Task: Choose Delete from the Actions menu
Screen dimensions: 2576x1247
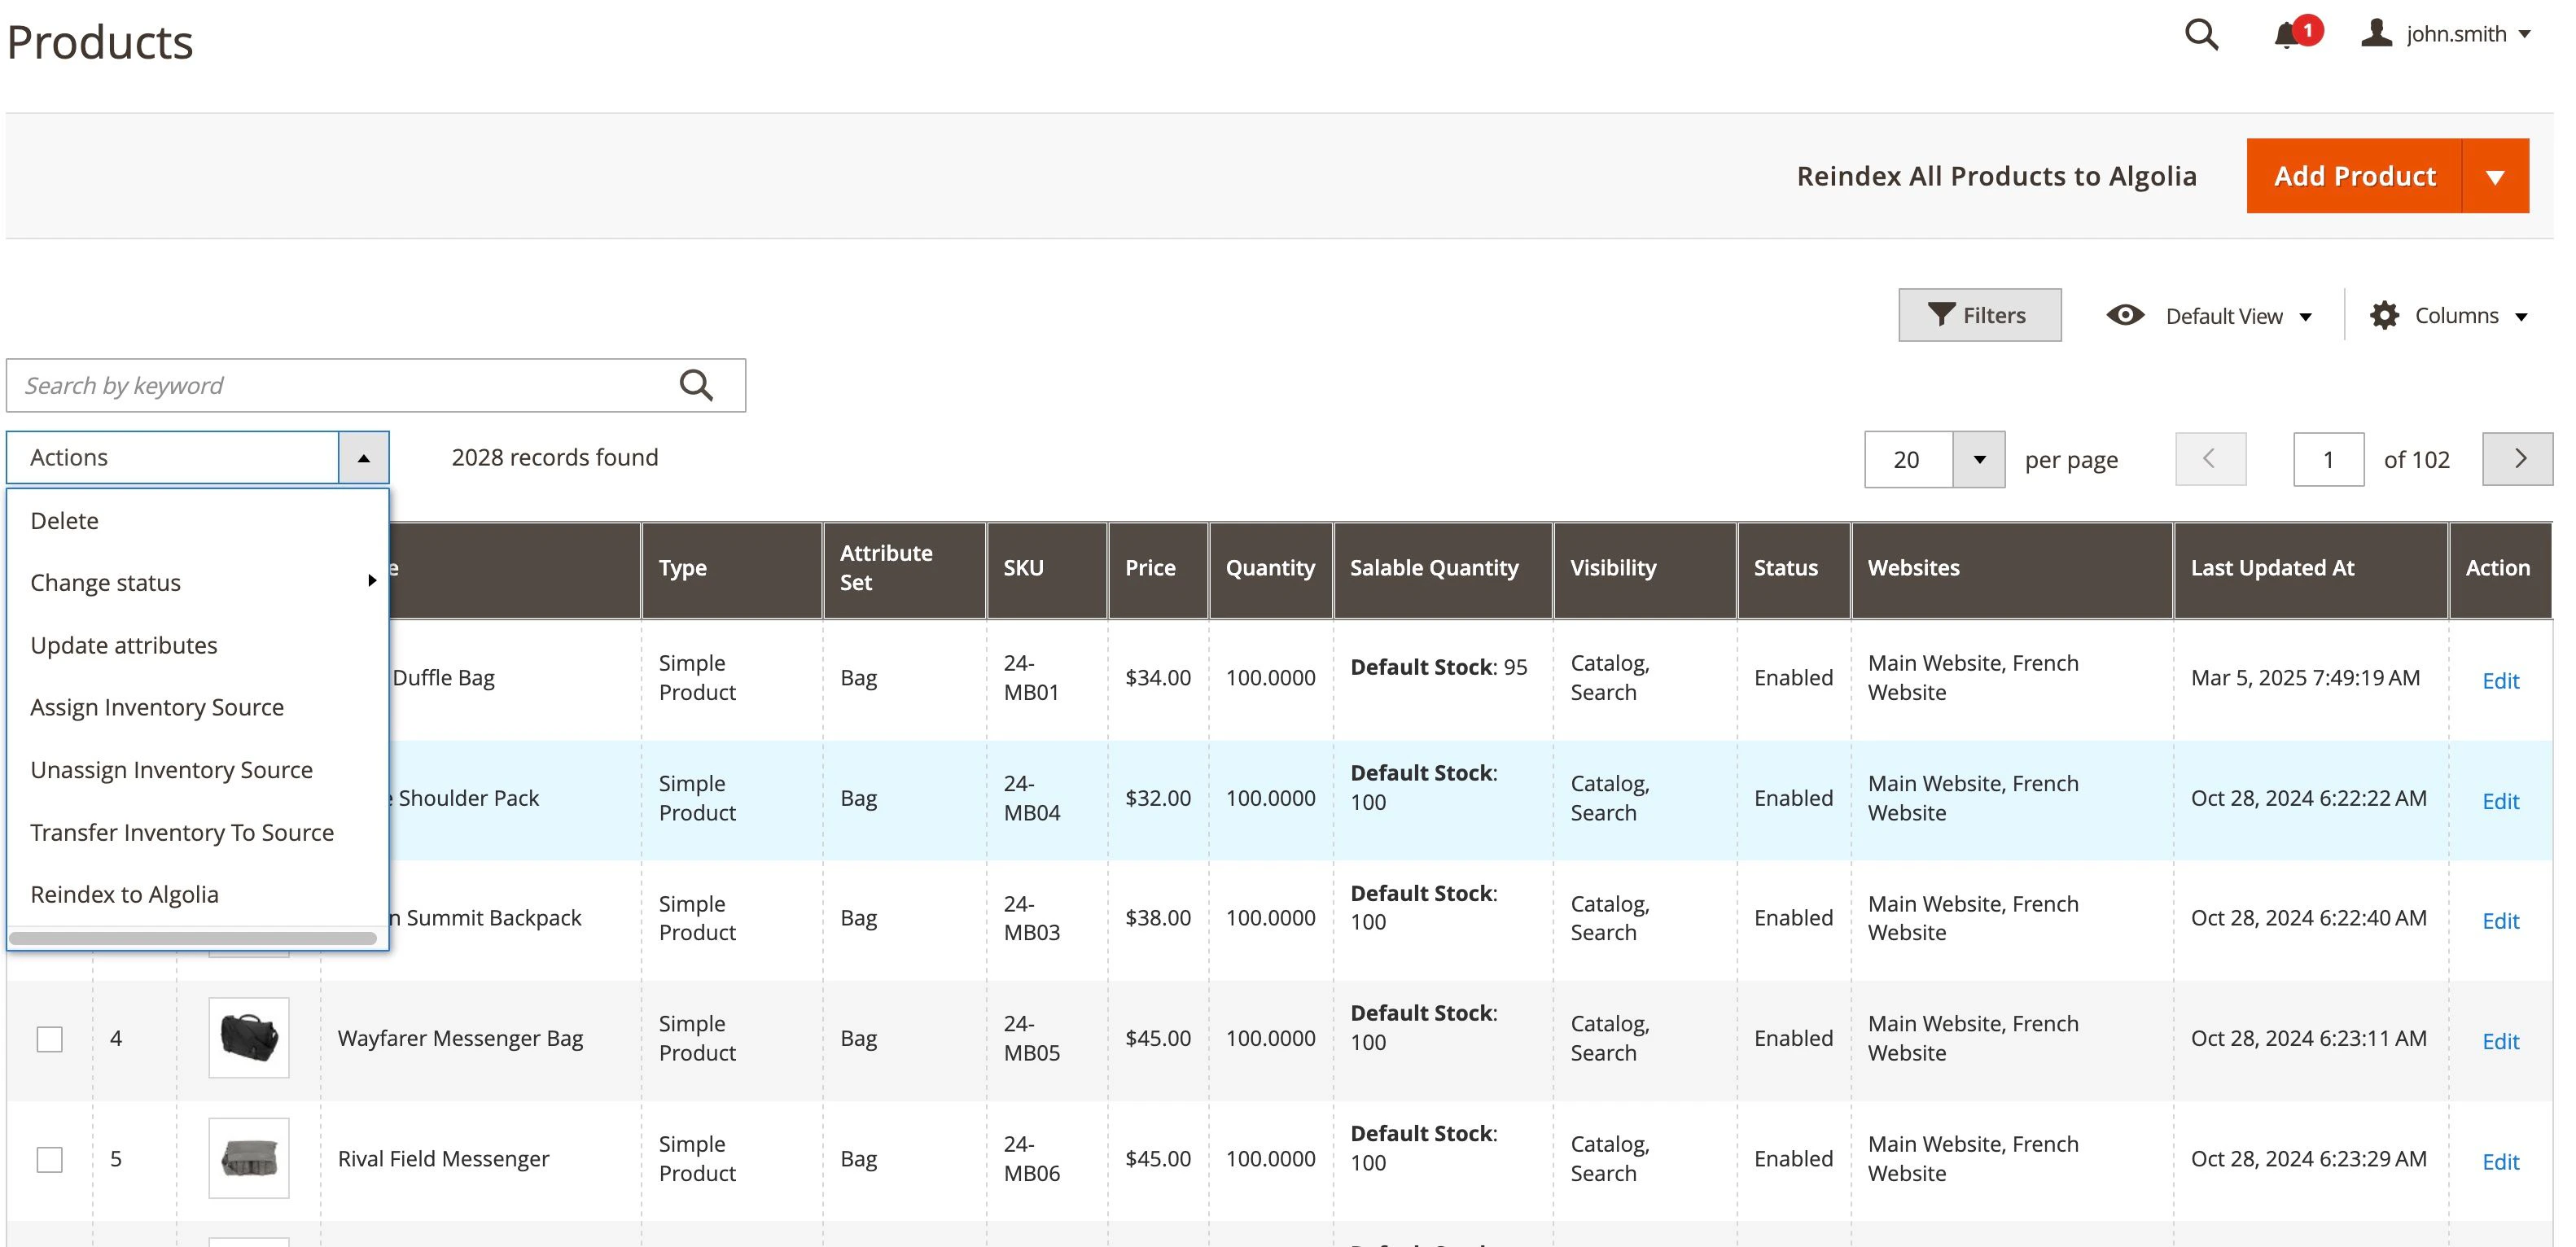Action: click(x=64, y=520)
